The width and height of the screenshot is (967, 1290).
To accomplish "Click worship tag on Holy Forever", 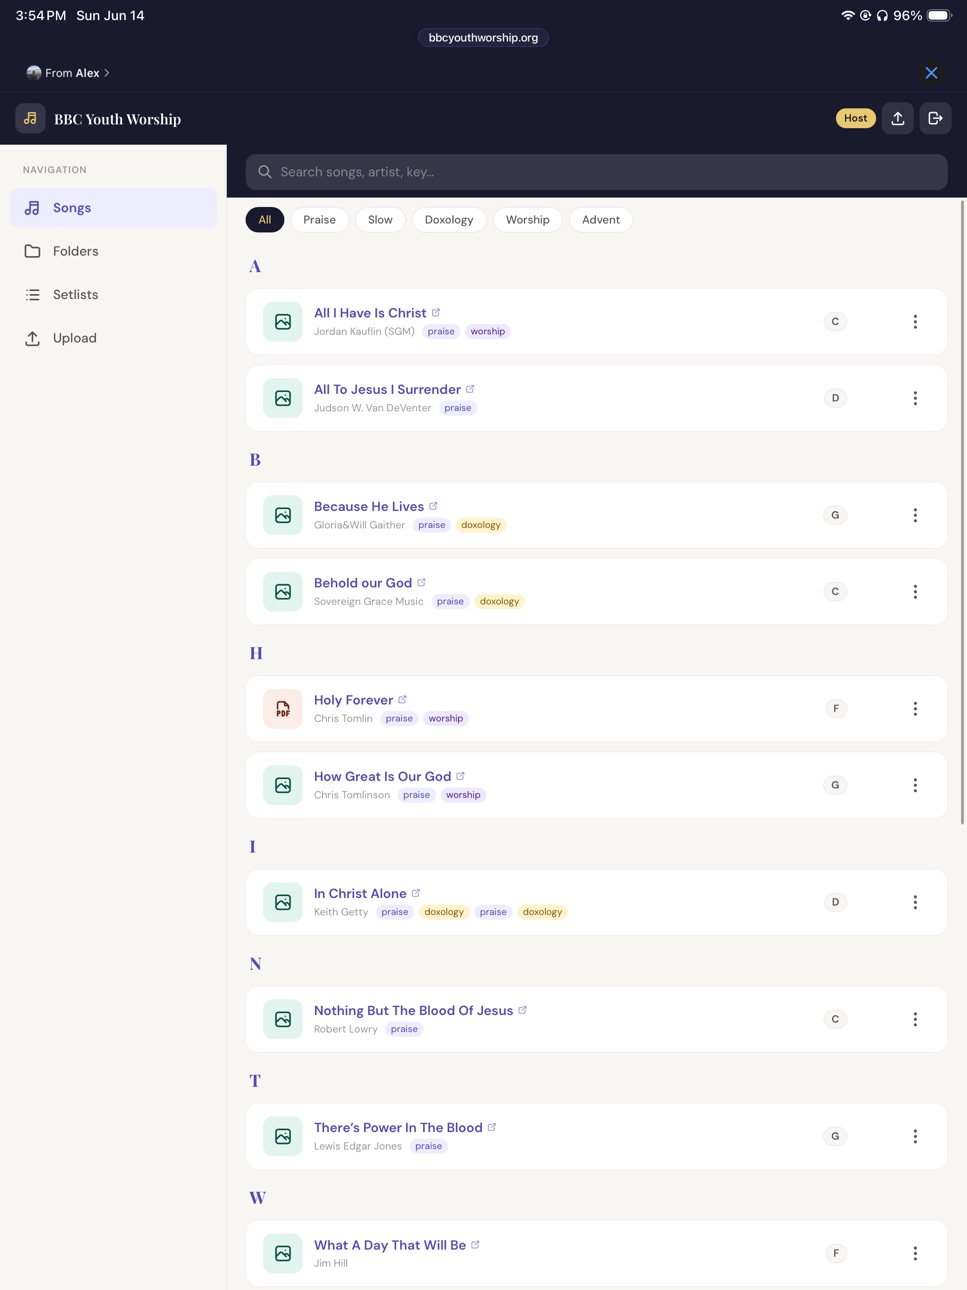I will tap(446, 718).
